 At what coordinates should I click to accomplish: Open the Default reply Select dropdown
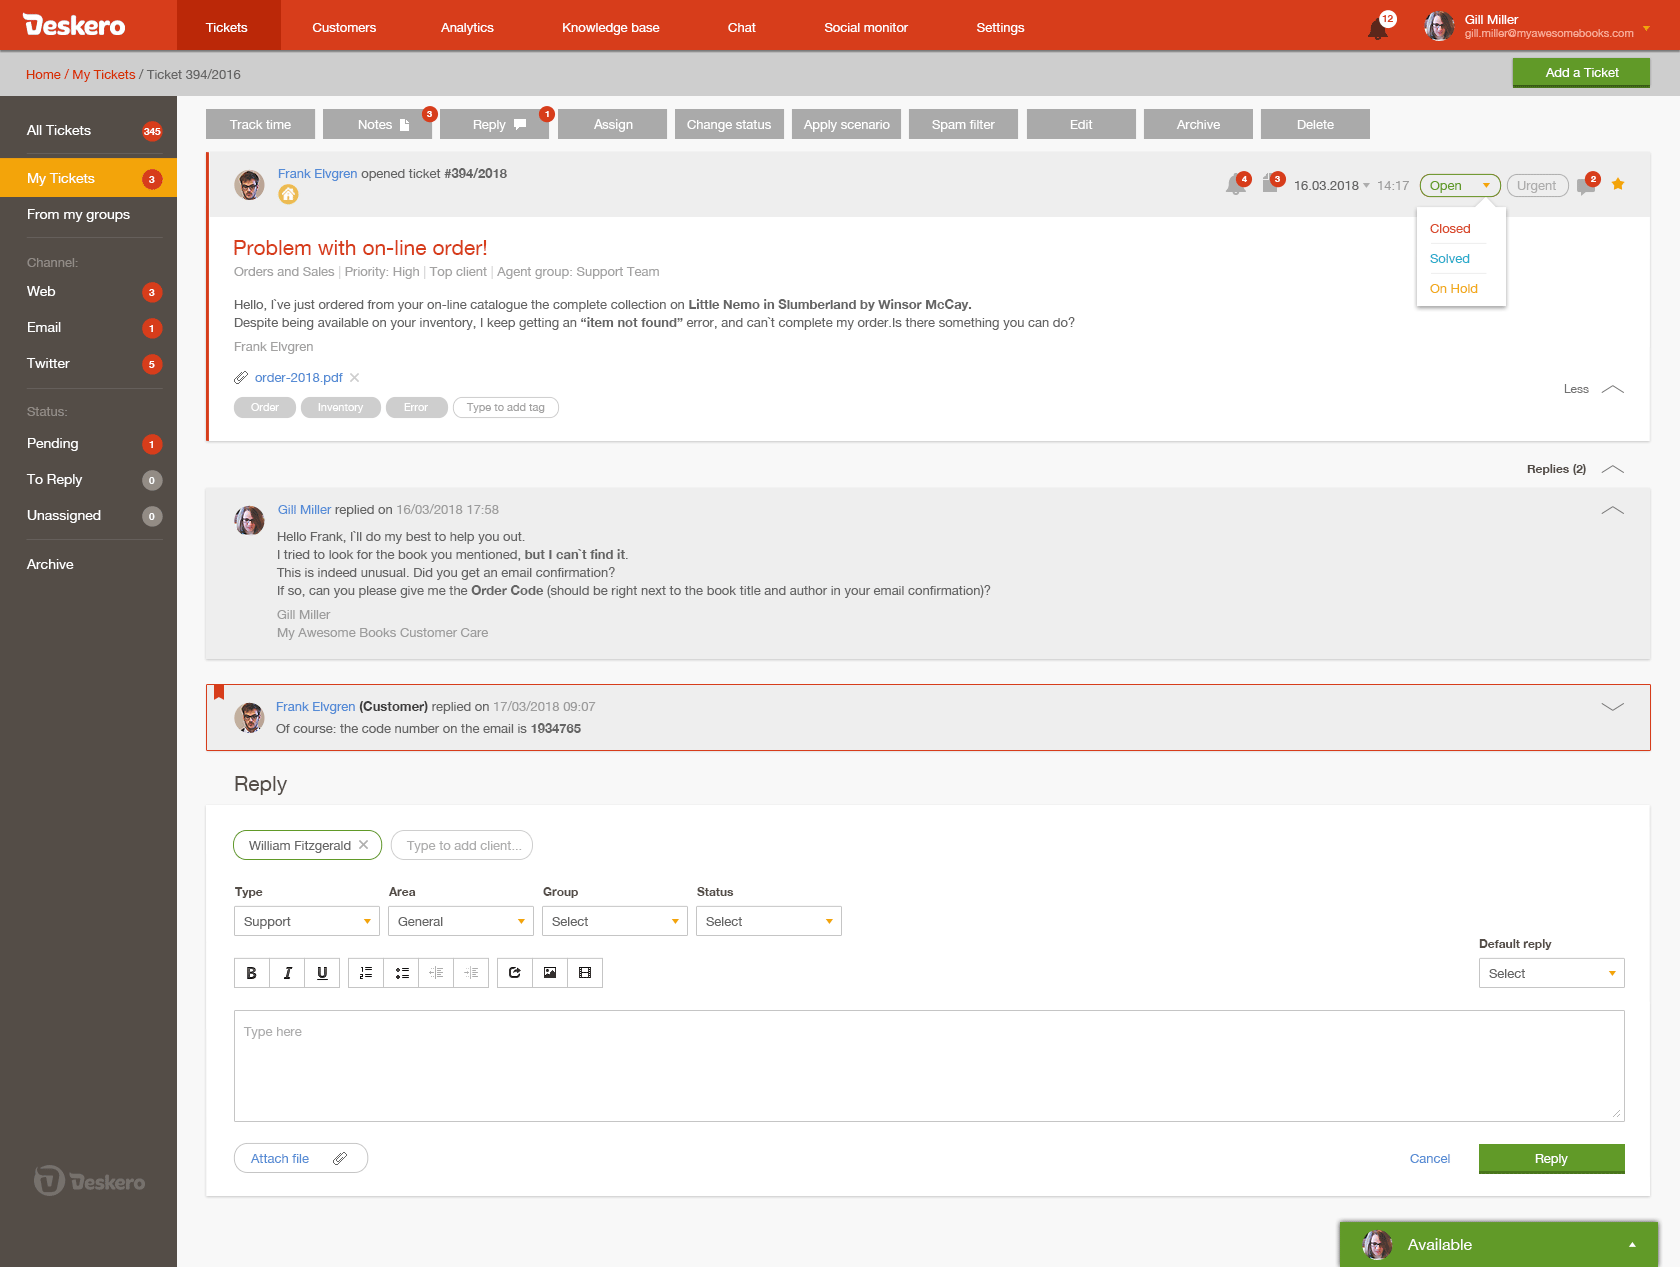point(1552,973)
